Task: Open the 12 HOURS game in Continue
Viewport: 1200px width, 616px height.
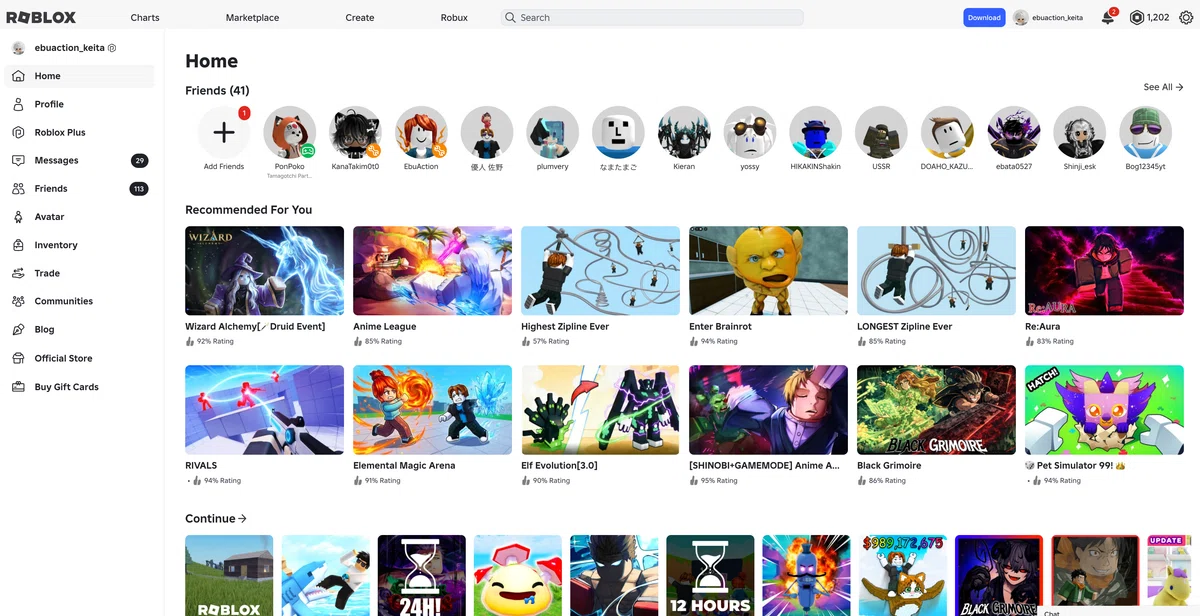Action: click(x=710, y=576)
